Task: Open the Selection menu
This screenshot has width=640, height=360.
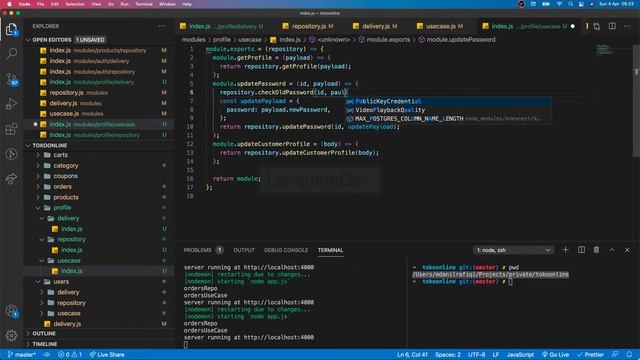Action: click(x=75, y=4)
